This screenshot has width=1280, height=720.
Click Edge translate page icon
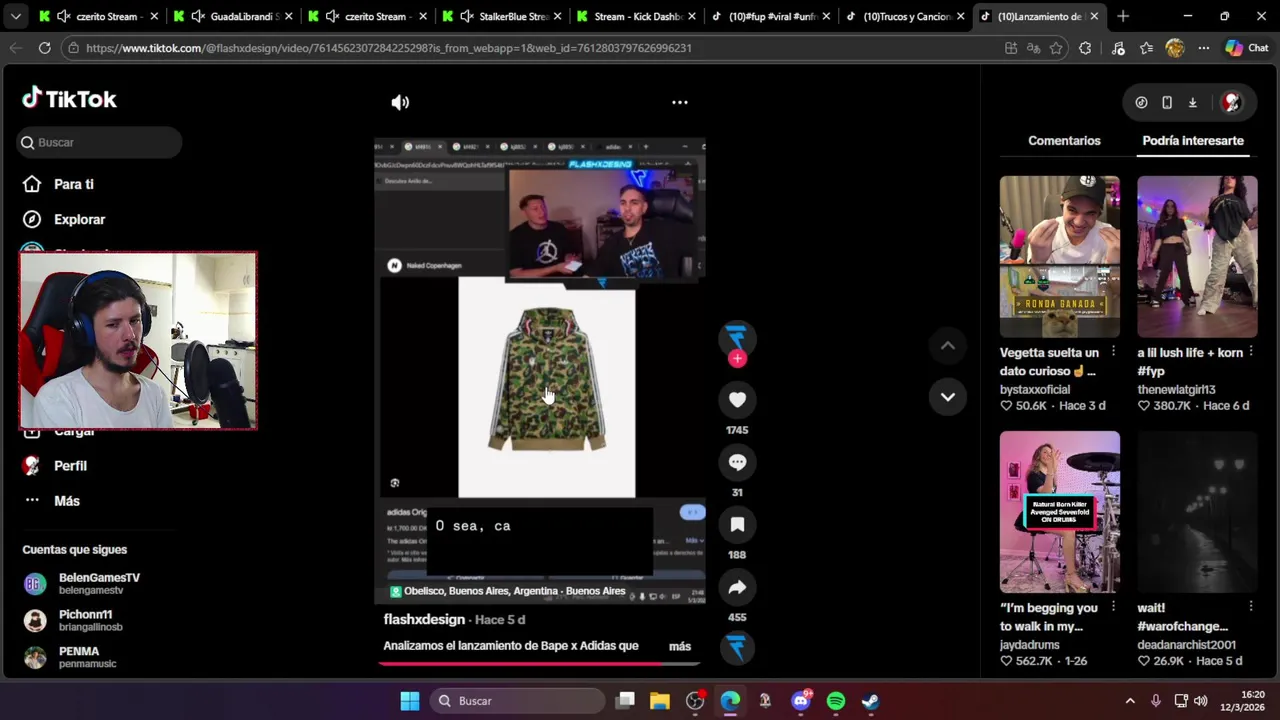click(1033, 48)
